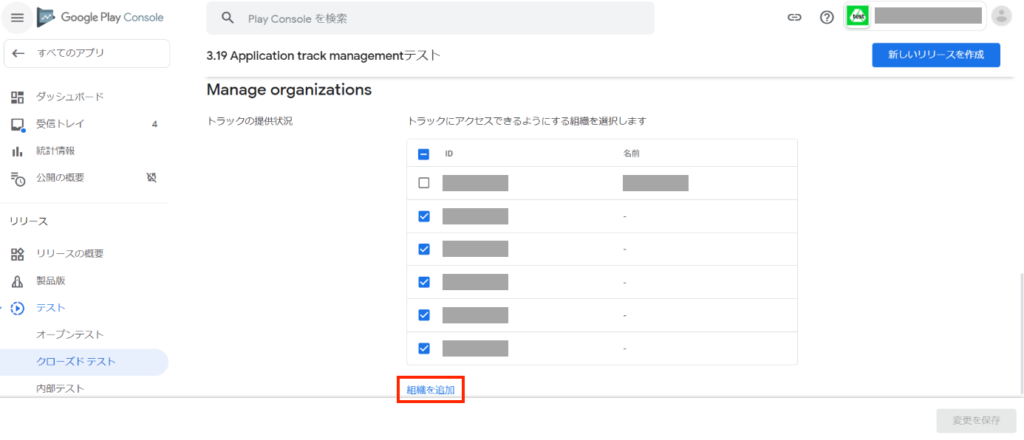
Task: Click the 統計情報 bar chart icon
Action: [x=17, y=151]
